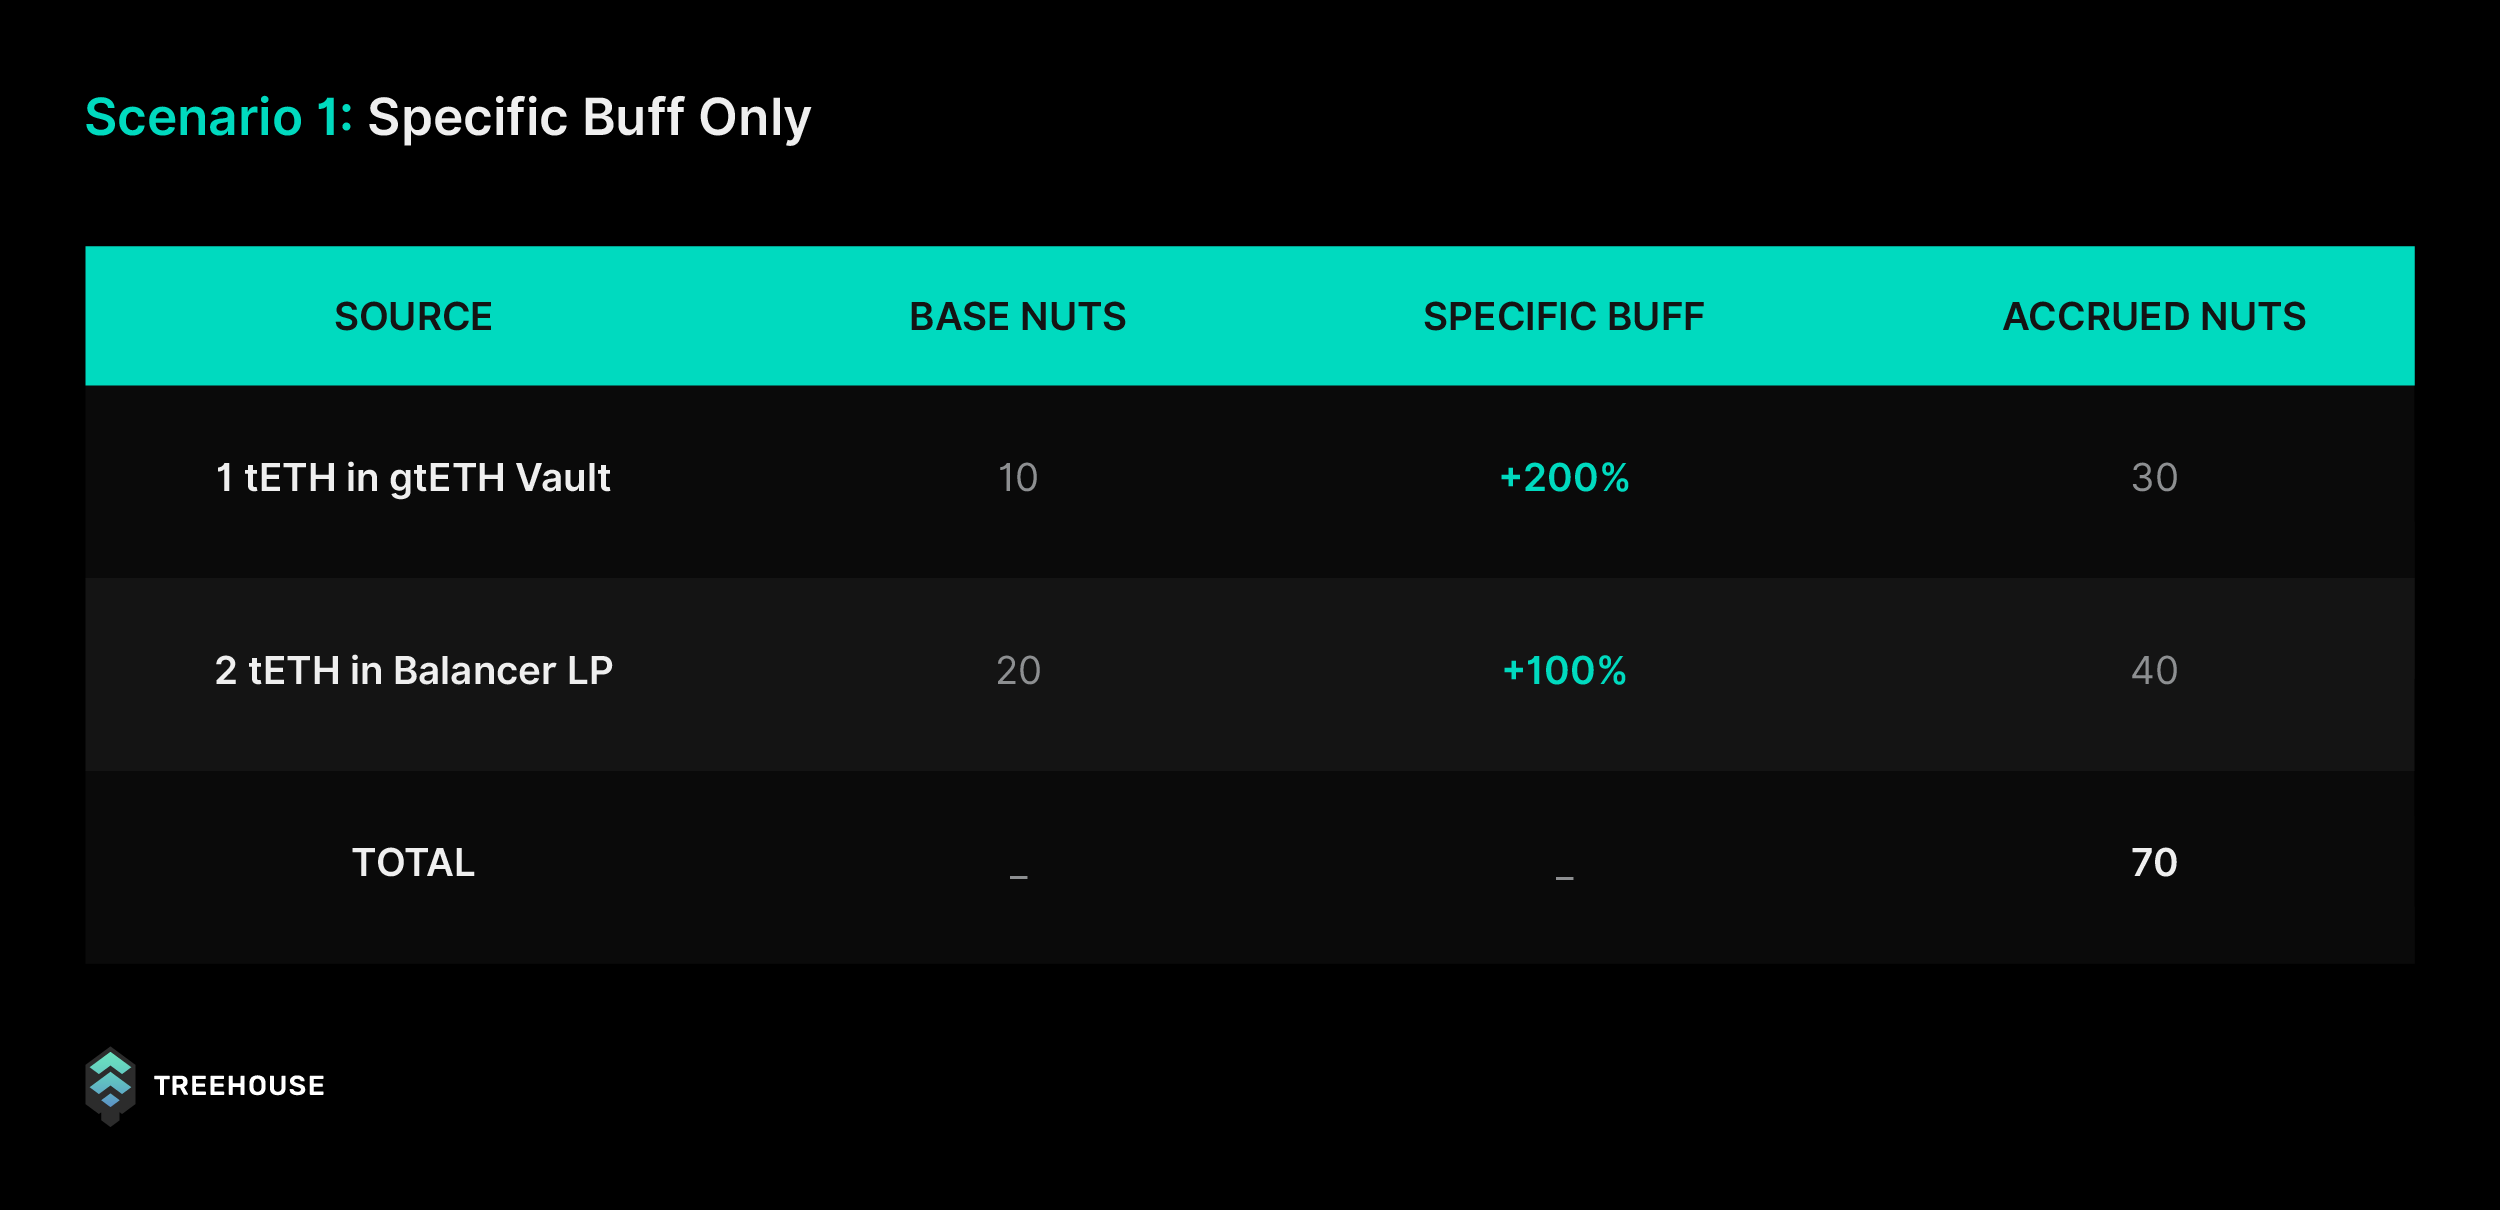The height and width of the screenshot is (1210, 2500).
Task: Click the base nuts value 10
Action: (1018, 478)
